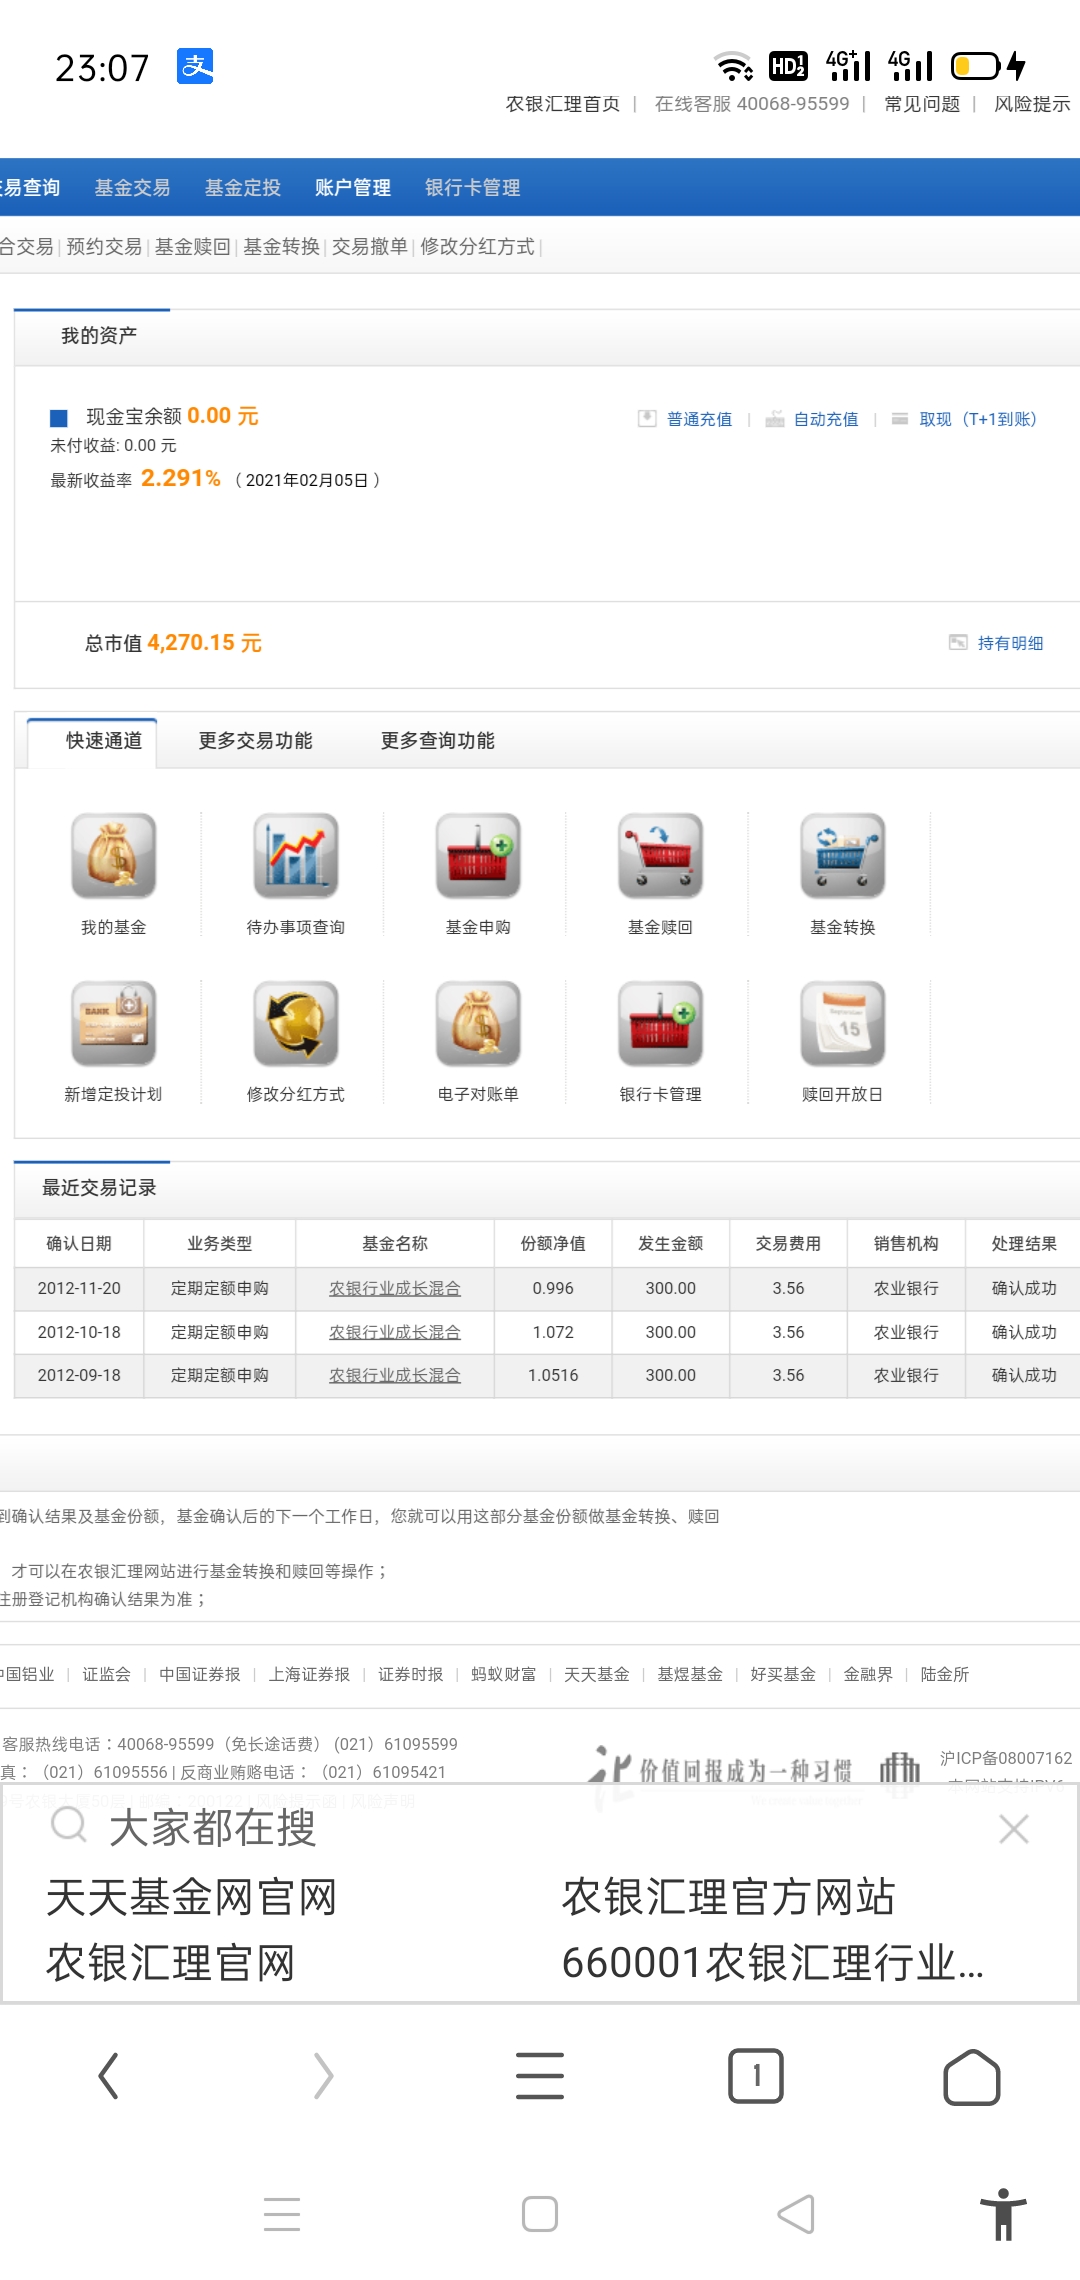Click the 陆金所 footer link
Screen dimensions: 1080x2280
point(944,1674)
